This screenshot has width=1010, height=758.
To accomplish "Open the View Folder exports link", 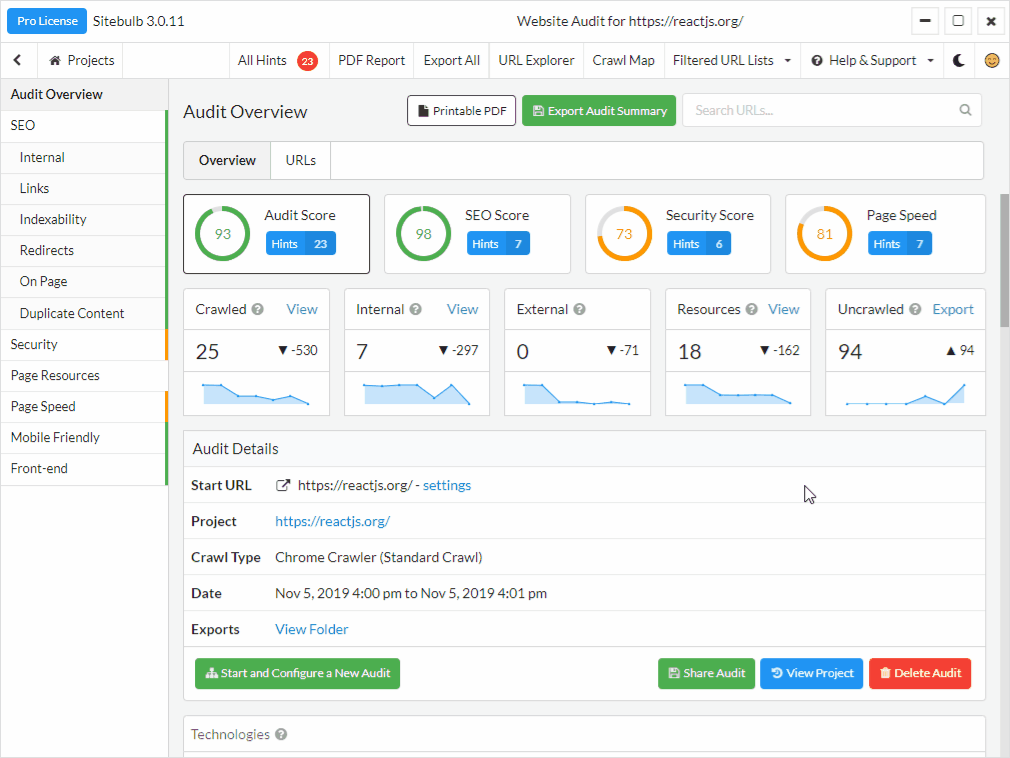I will (x=311, y=629).
